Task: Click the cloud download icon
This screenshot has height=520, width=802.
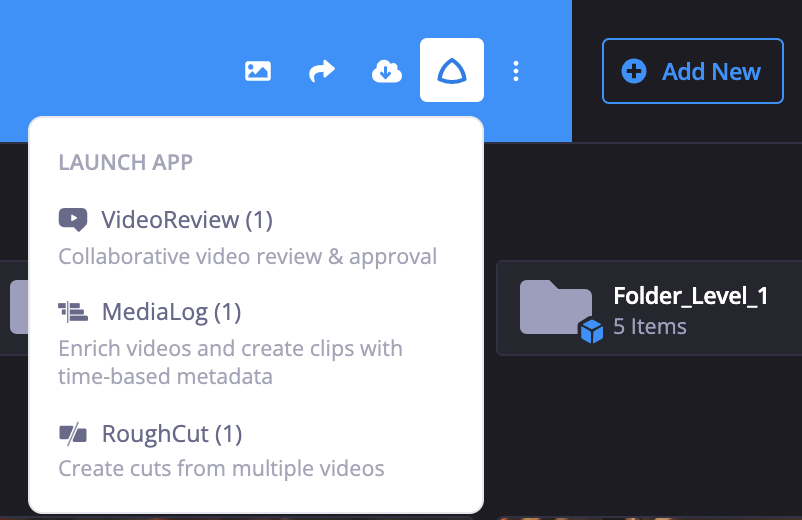Action: [x=387, y=71]
